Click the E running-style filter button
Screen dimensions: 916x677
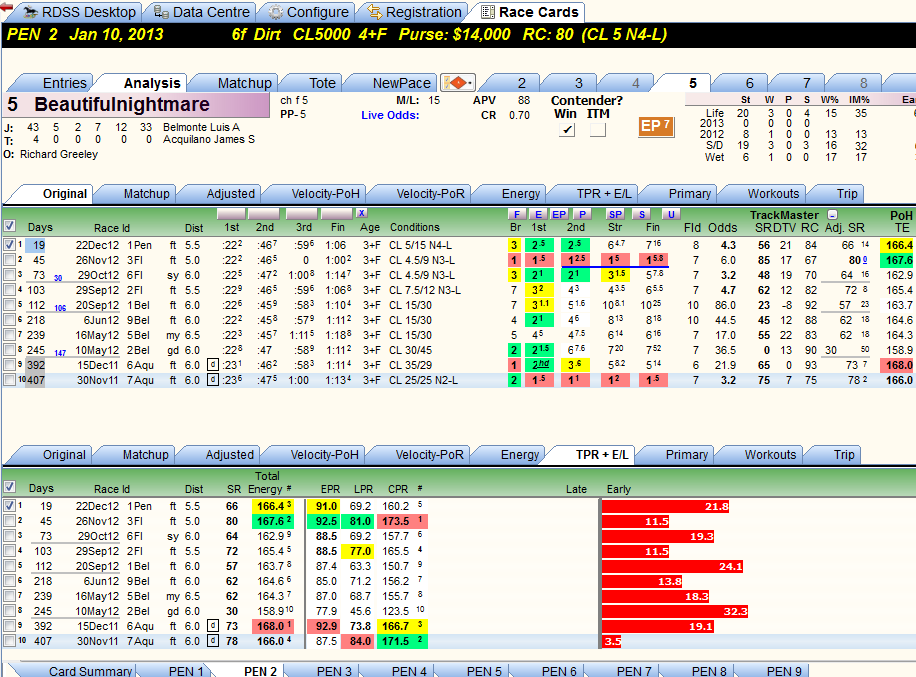coord(538,214)
